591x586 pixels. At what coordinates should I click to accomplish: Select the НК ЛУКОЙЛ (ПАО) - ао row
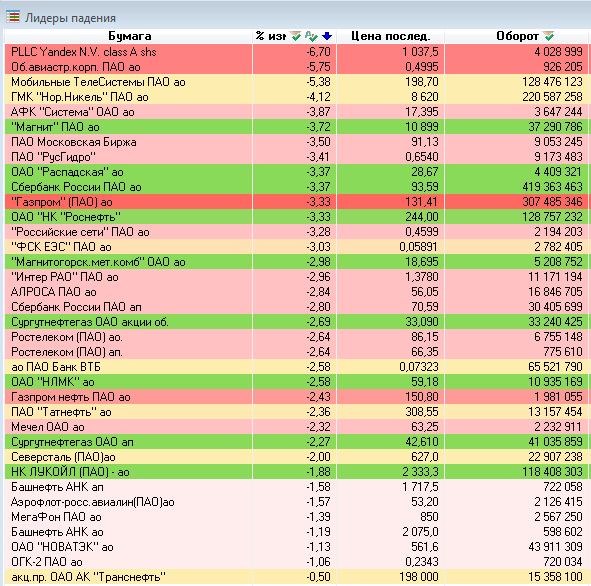tap(296, 471)
